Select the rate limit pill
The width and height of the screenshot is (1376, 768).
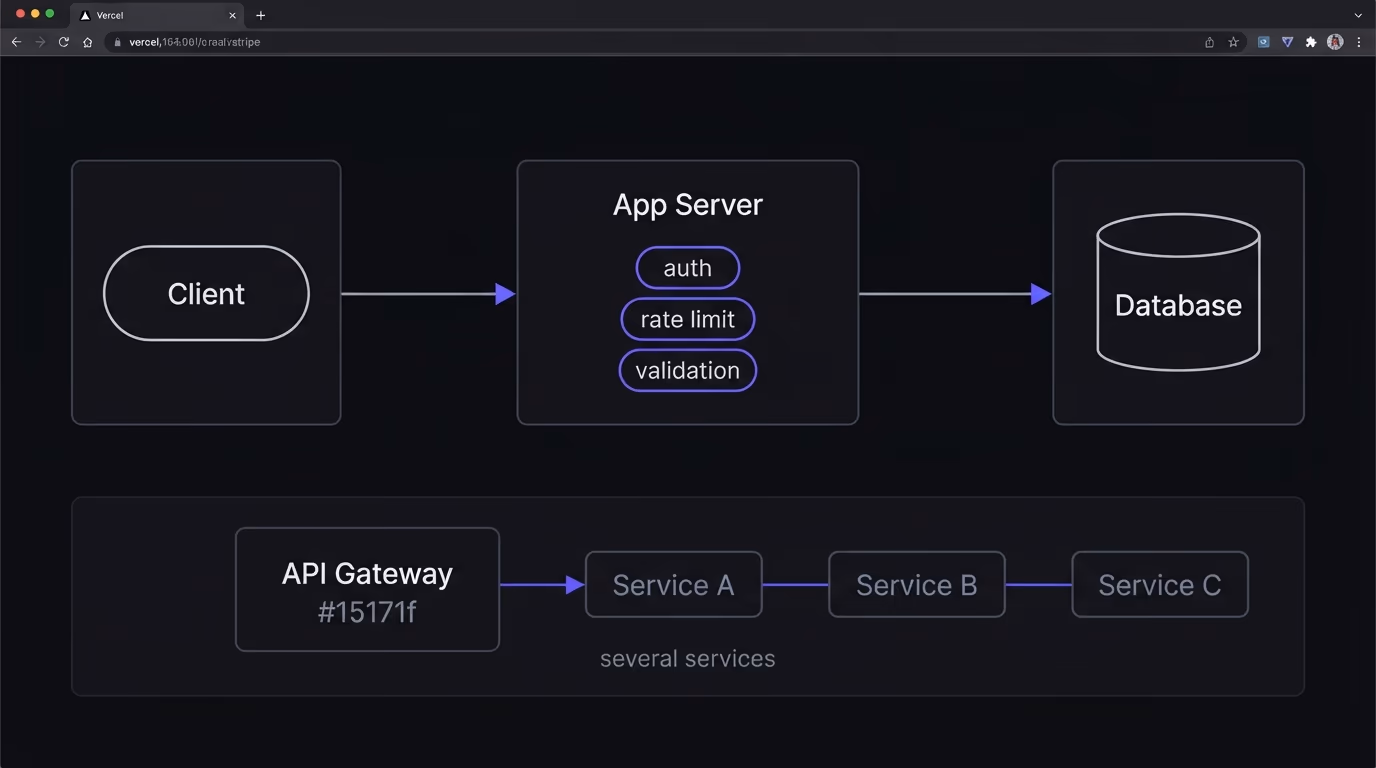pos(688,319)
